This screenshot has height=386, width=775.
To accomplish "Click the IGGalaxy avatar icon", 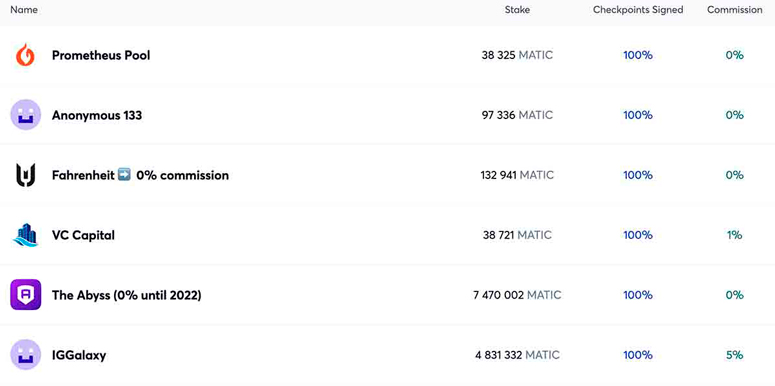I will (x=25, y=355).
